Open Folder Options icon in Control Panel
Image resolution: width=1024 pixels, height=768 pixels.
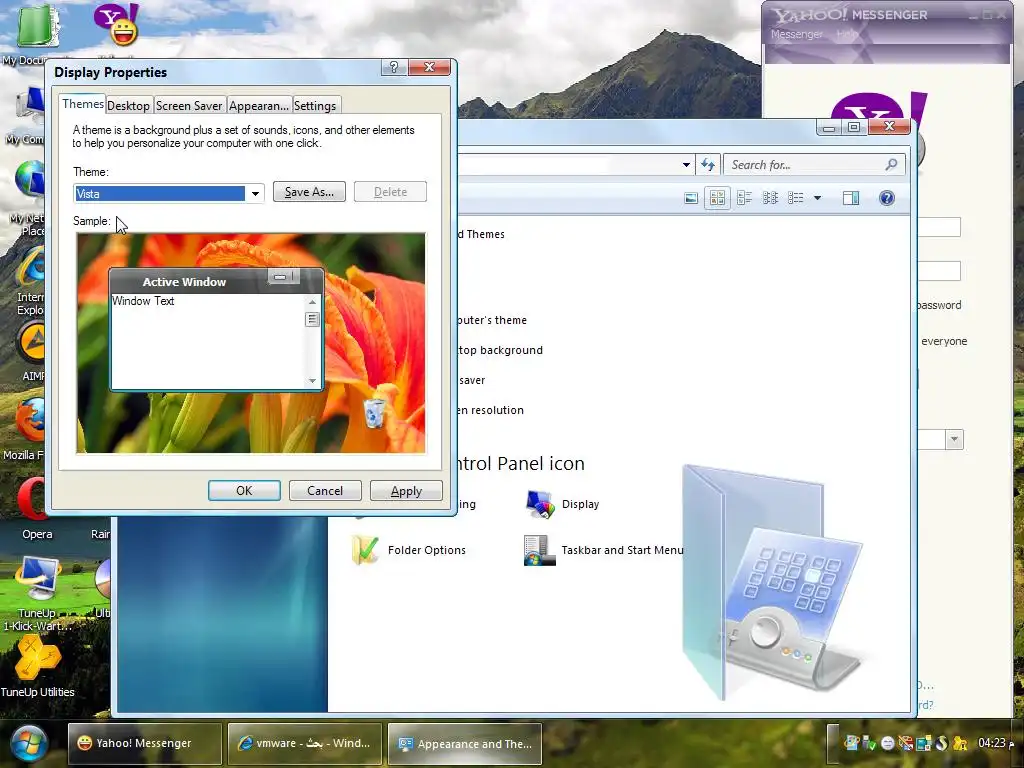[408, 550]
